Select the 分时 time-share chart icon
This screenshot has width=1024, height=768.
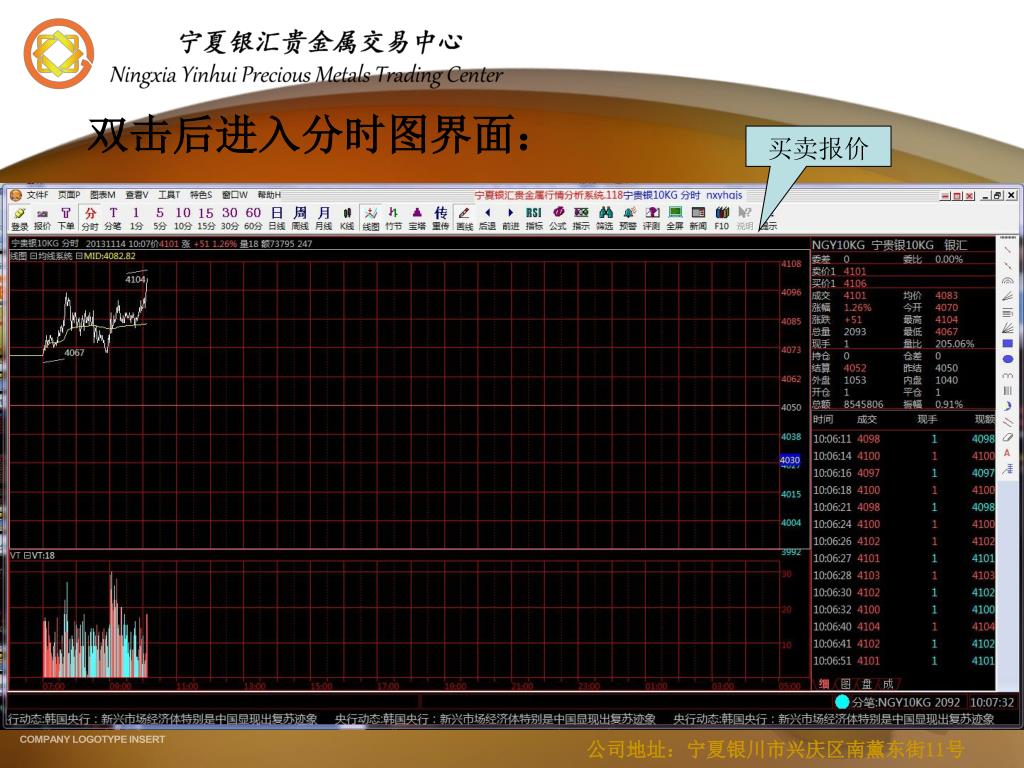(x=90, y=218)
